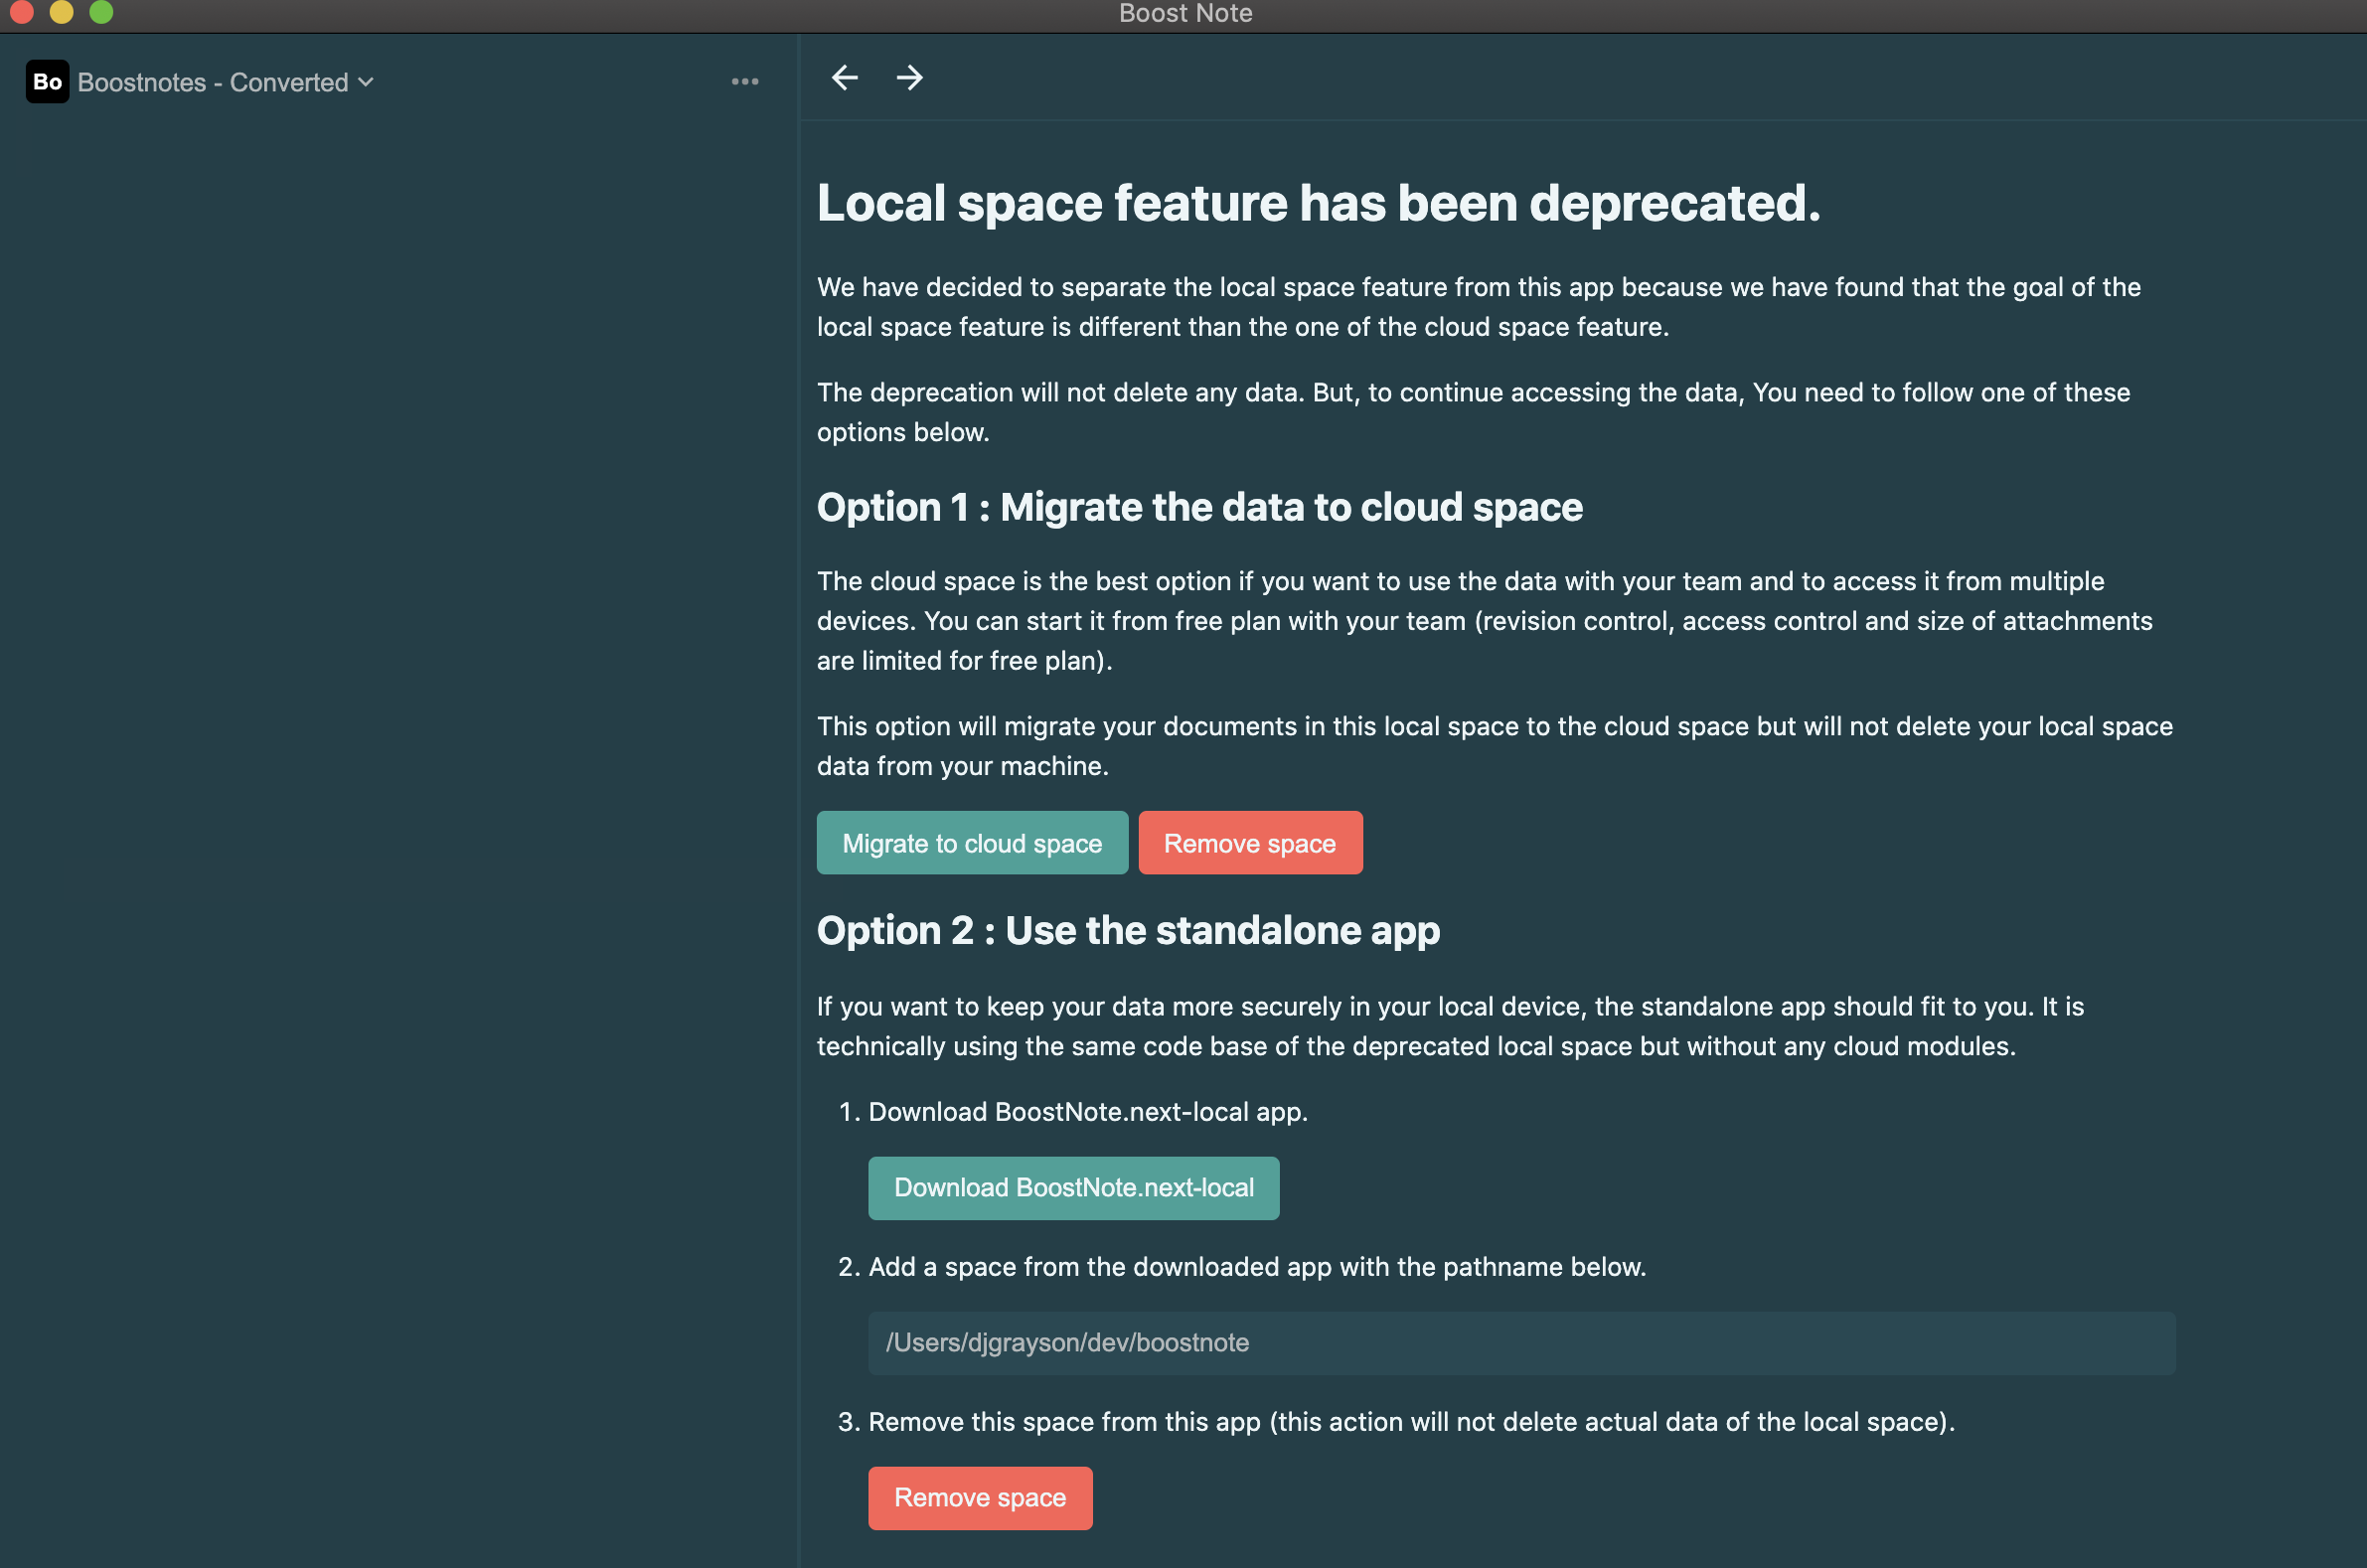Image resolution: width=2367 pixels, height=1568 pixels.
Task: Open the three-dots sidebar menu
Action: (745, 81)
